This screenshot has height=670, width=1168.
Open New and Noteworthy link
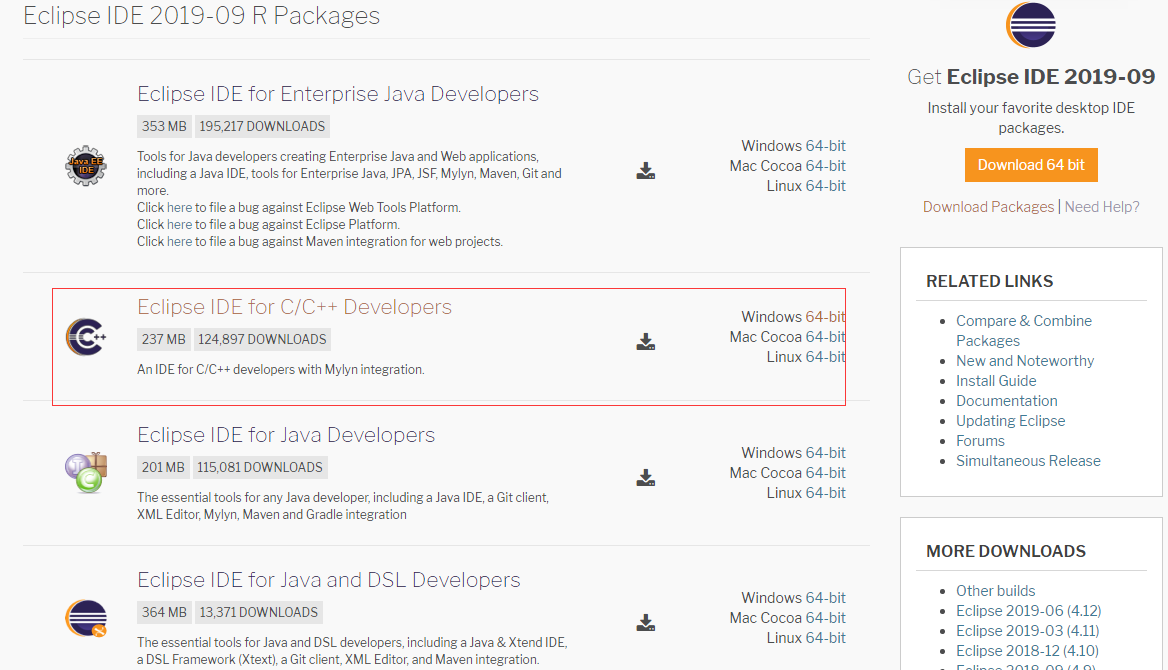pos(1025,361)
